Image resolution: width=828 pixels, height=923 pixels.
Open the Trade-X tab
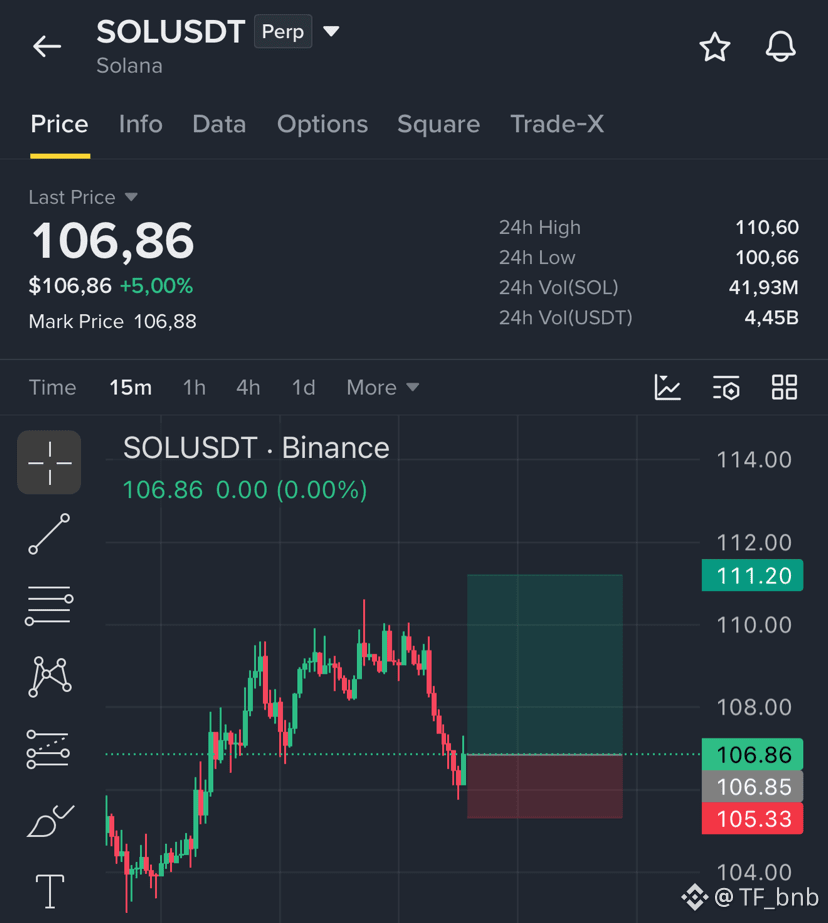(557, 124)
